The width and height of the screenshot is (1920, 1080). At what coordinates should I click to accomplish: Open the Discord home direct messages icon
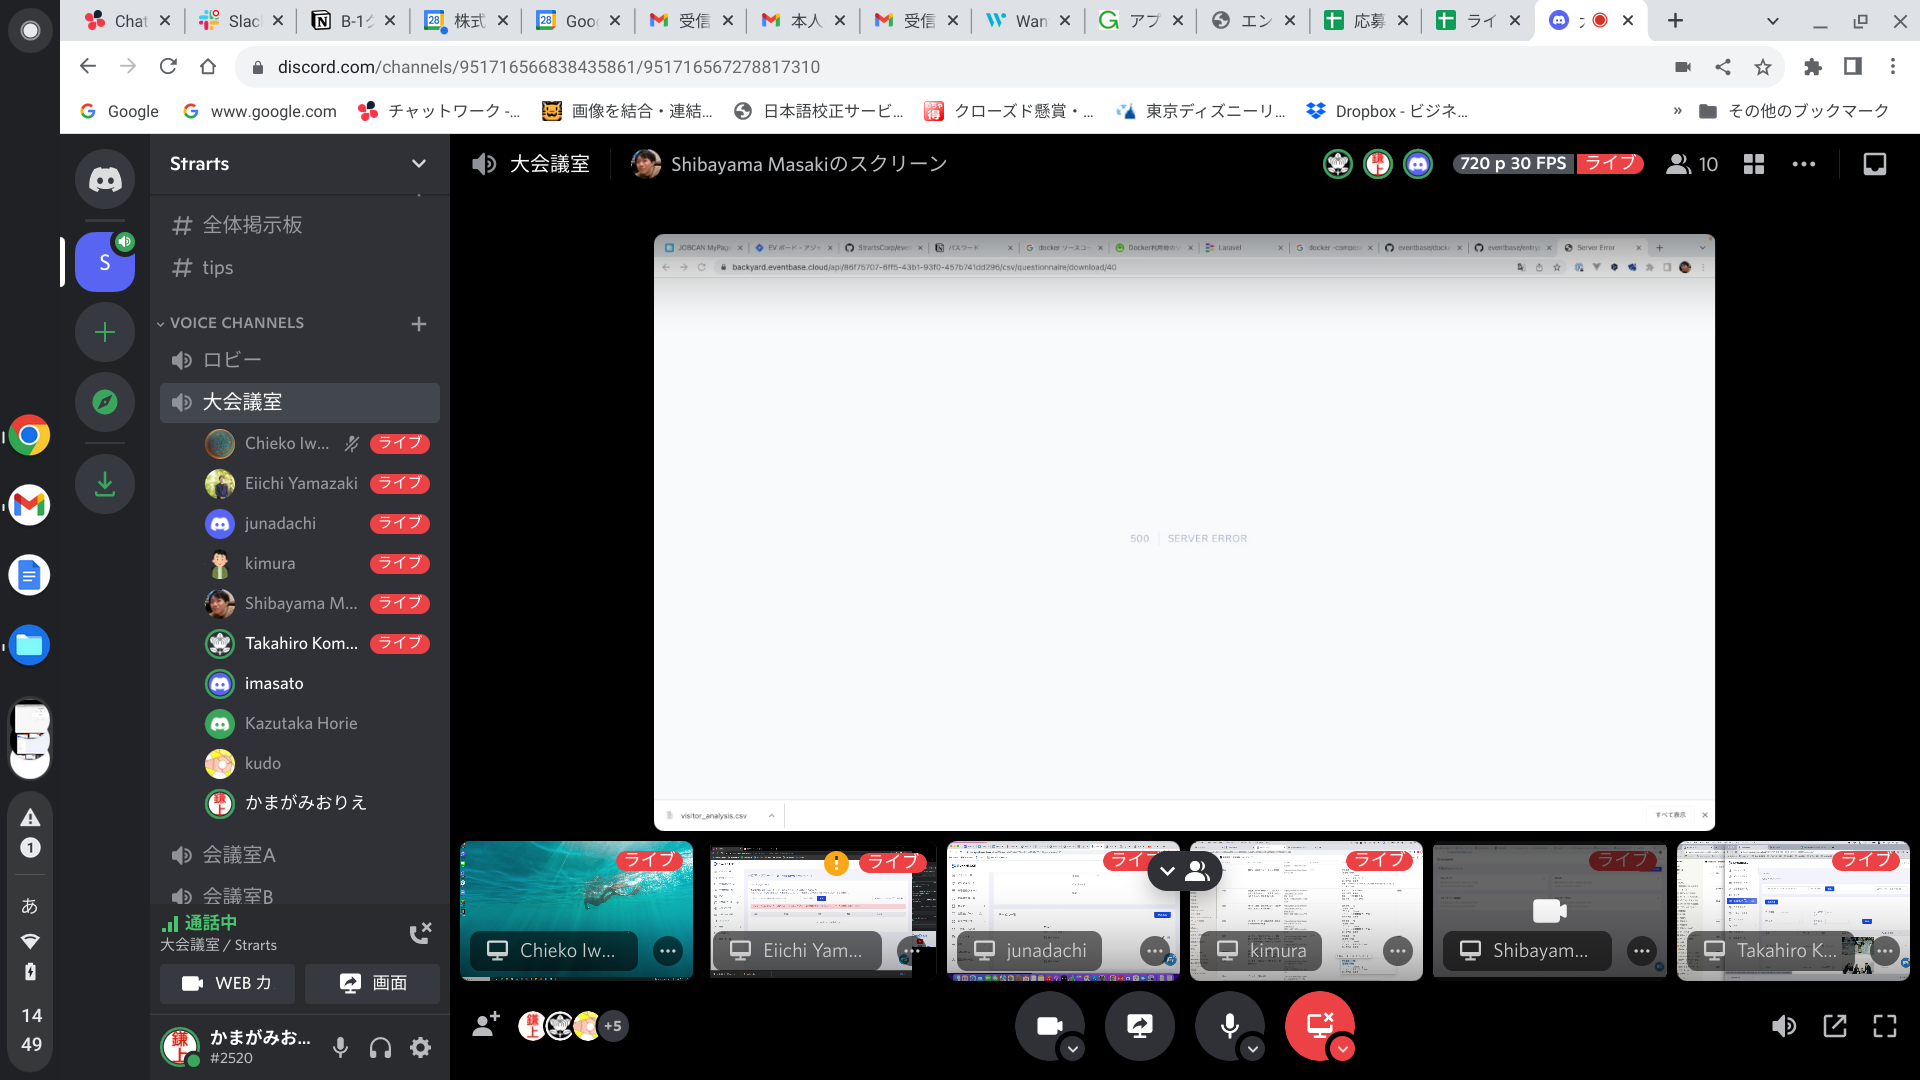point(105,180)
